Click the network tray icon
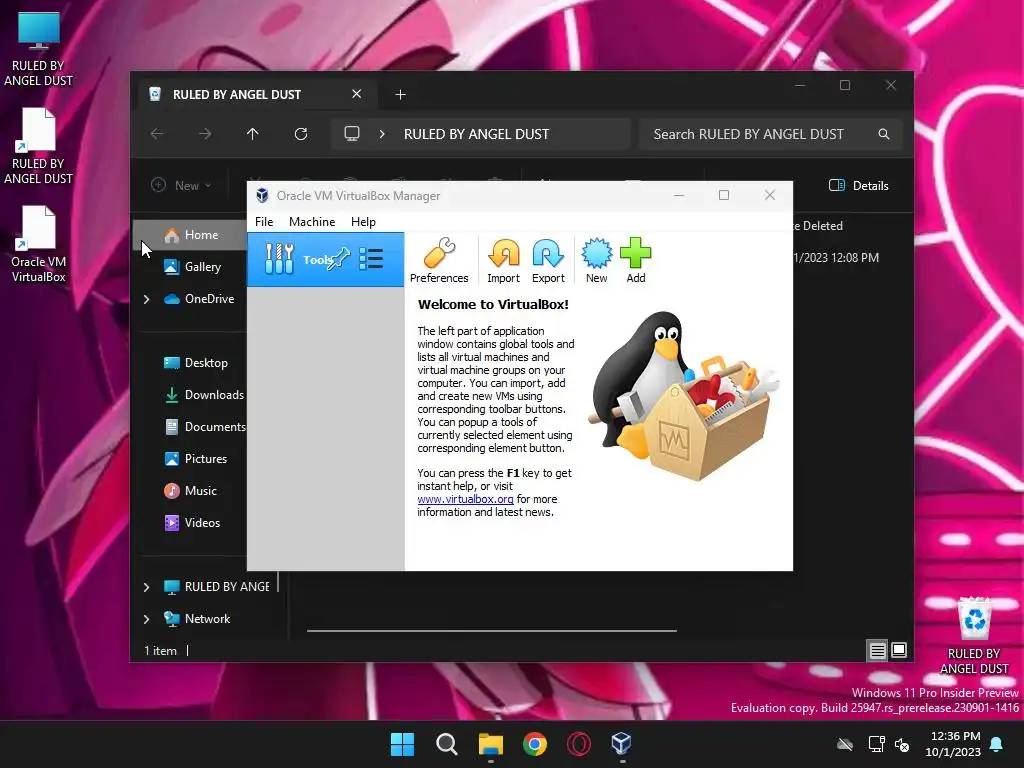The height and width of the screenshot is (768, 1024). point(876,744)
